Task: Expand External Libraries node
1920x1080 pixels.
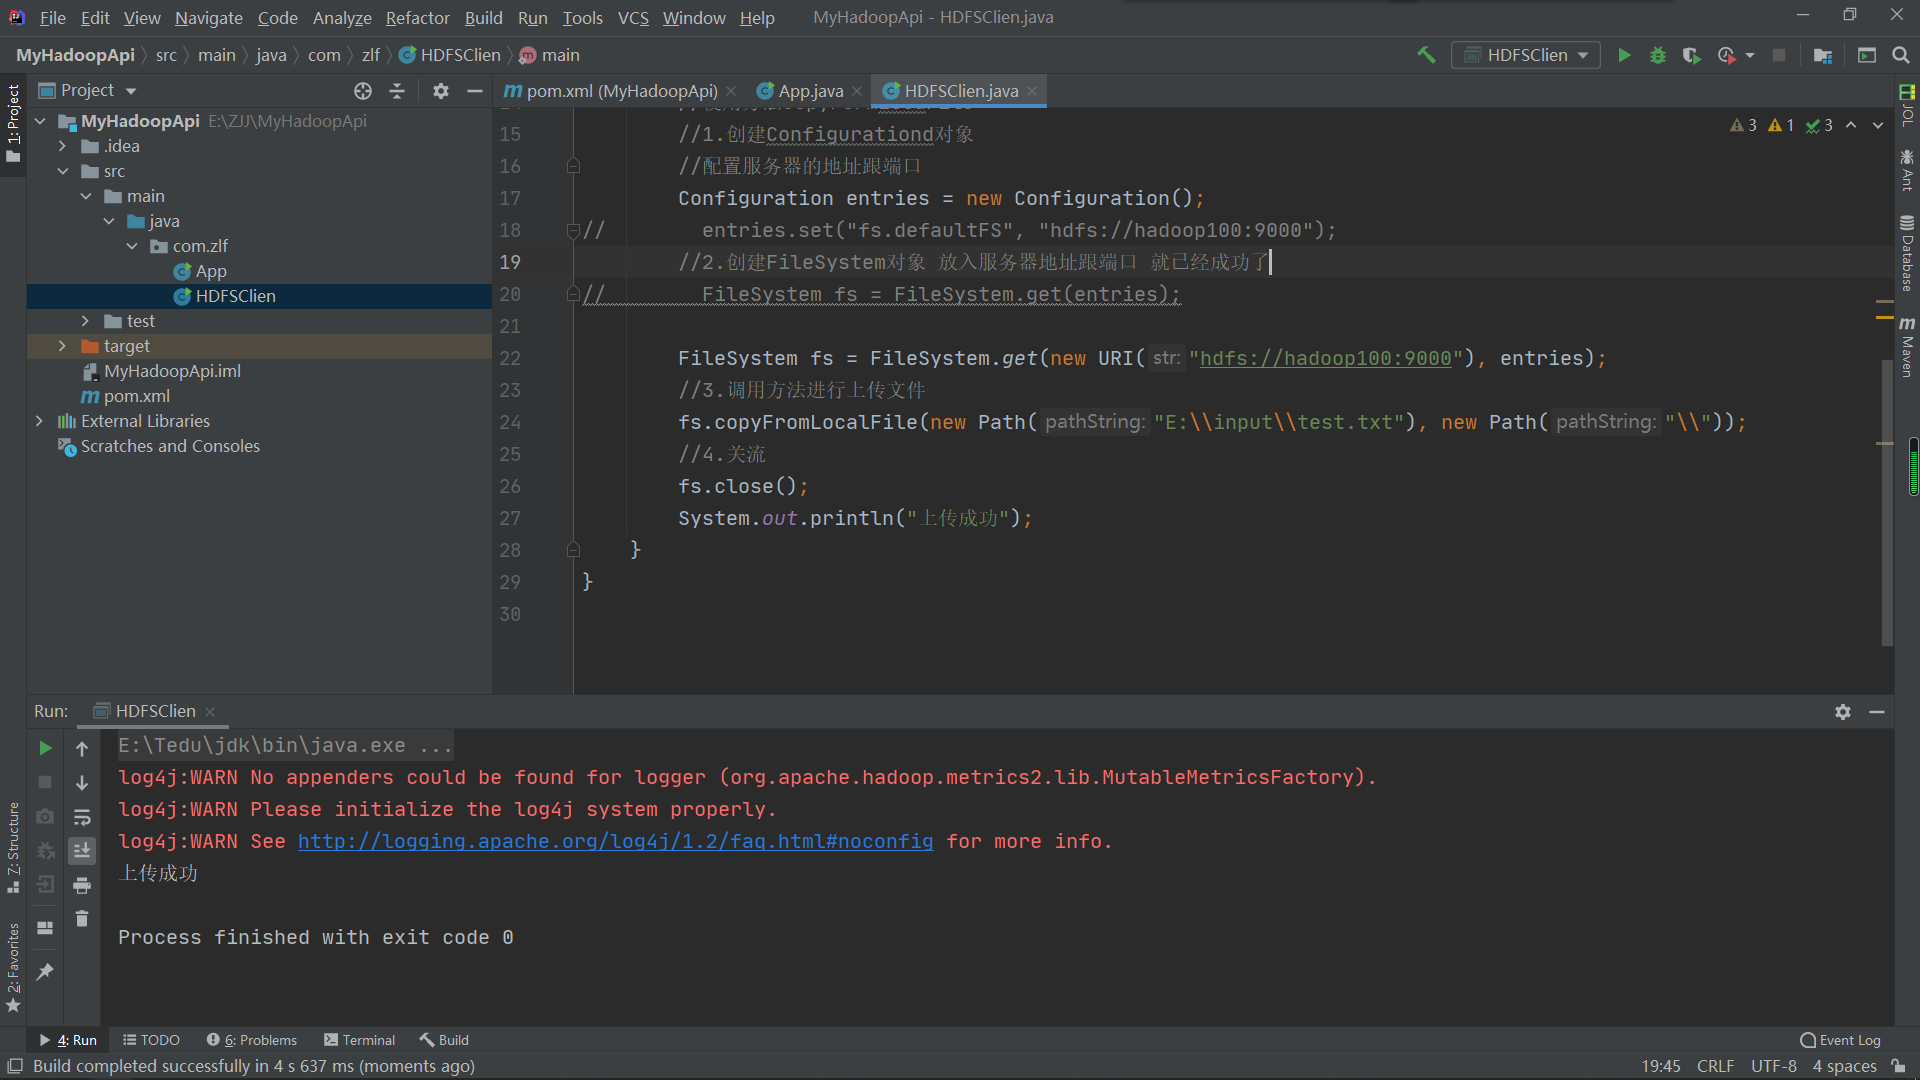Action: coord(39,421)
